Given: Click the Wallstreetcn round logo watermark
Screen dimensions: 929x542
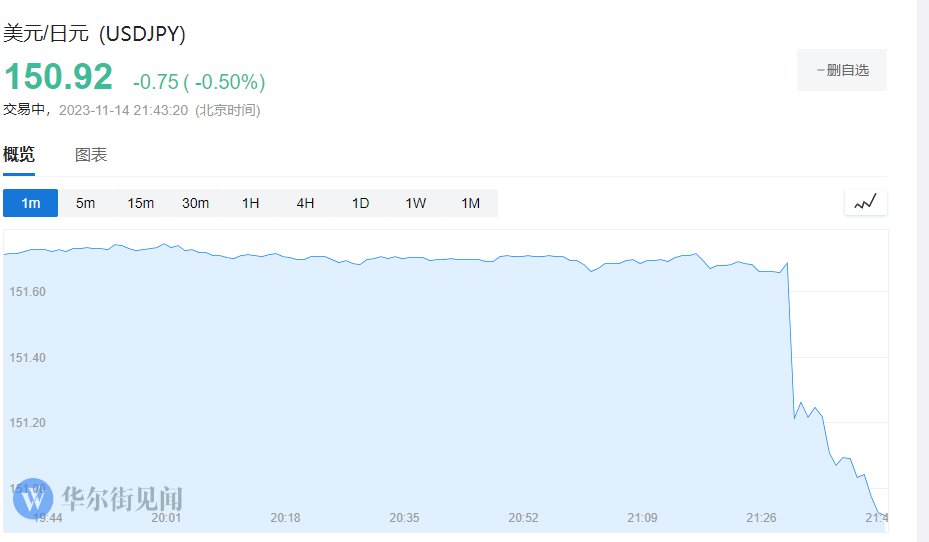Looking at the screenshot, I should pyautogui.click(x=34, y=497).
